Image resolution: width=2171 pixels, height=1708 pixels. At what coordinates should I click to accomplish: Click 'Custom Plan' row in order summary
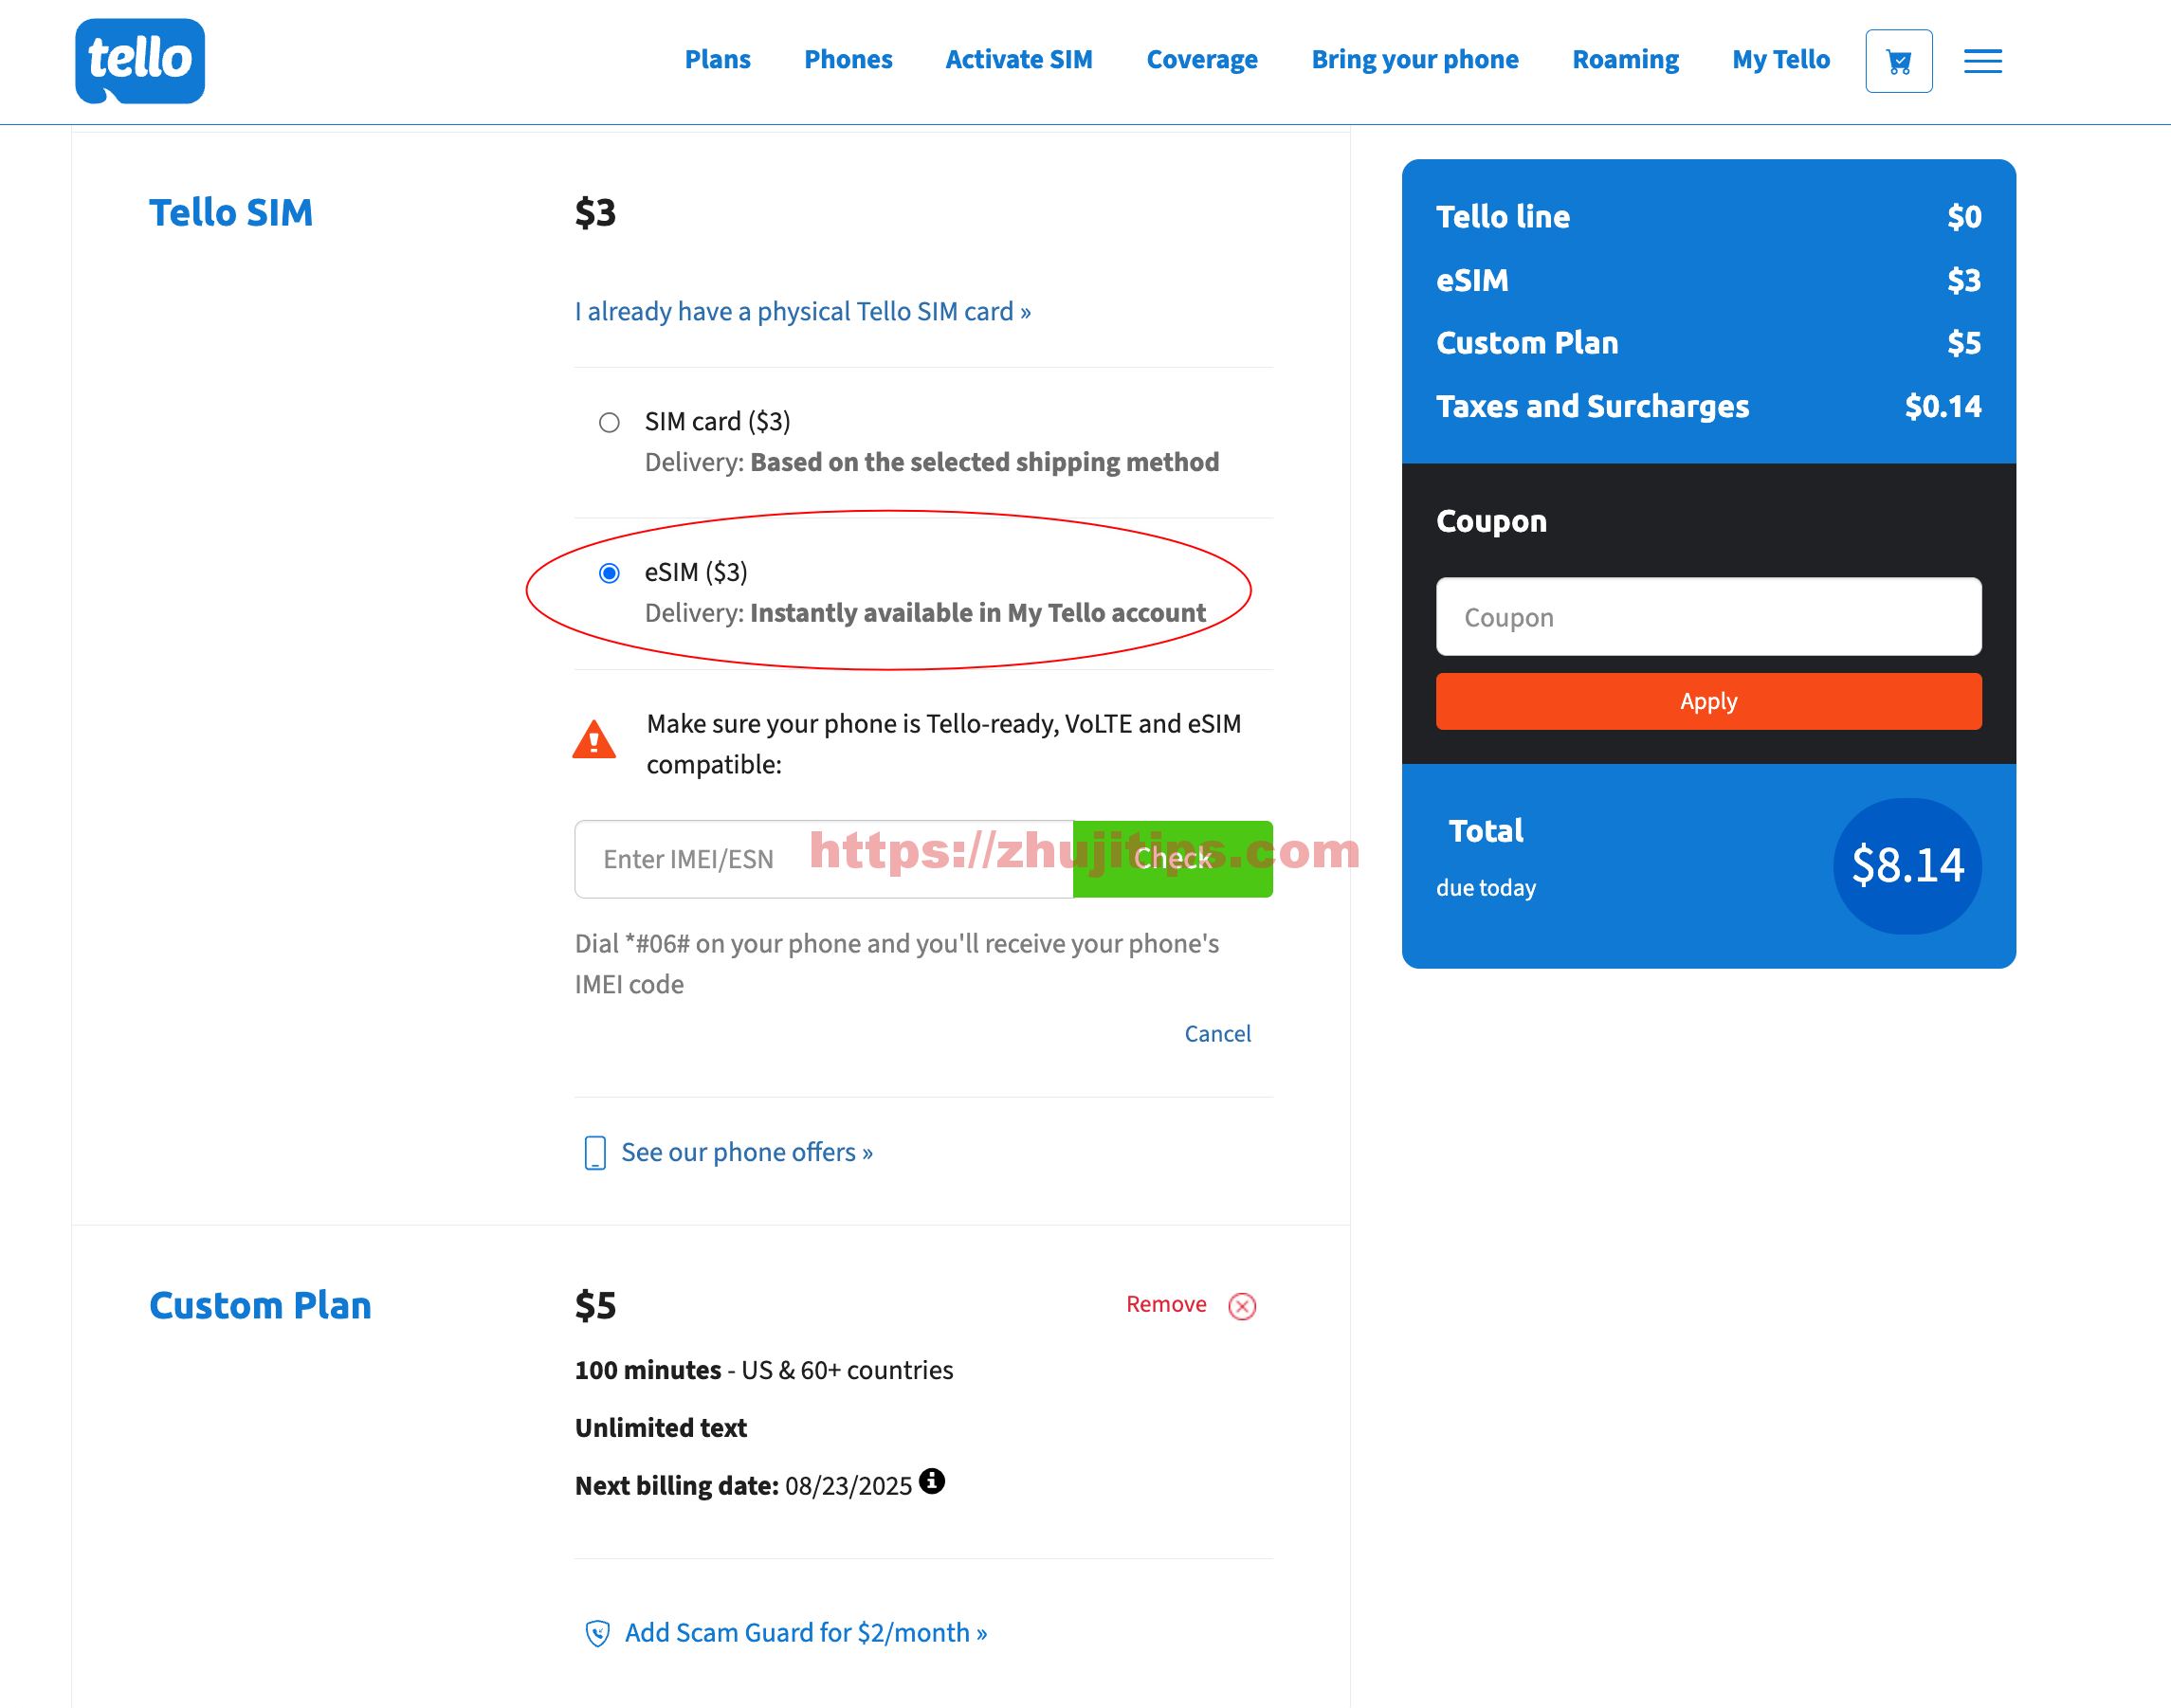[1708, 343]
